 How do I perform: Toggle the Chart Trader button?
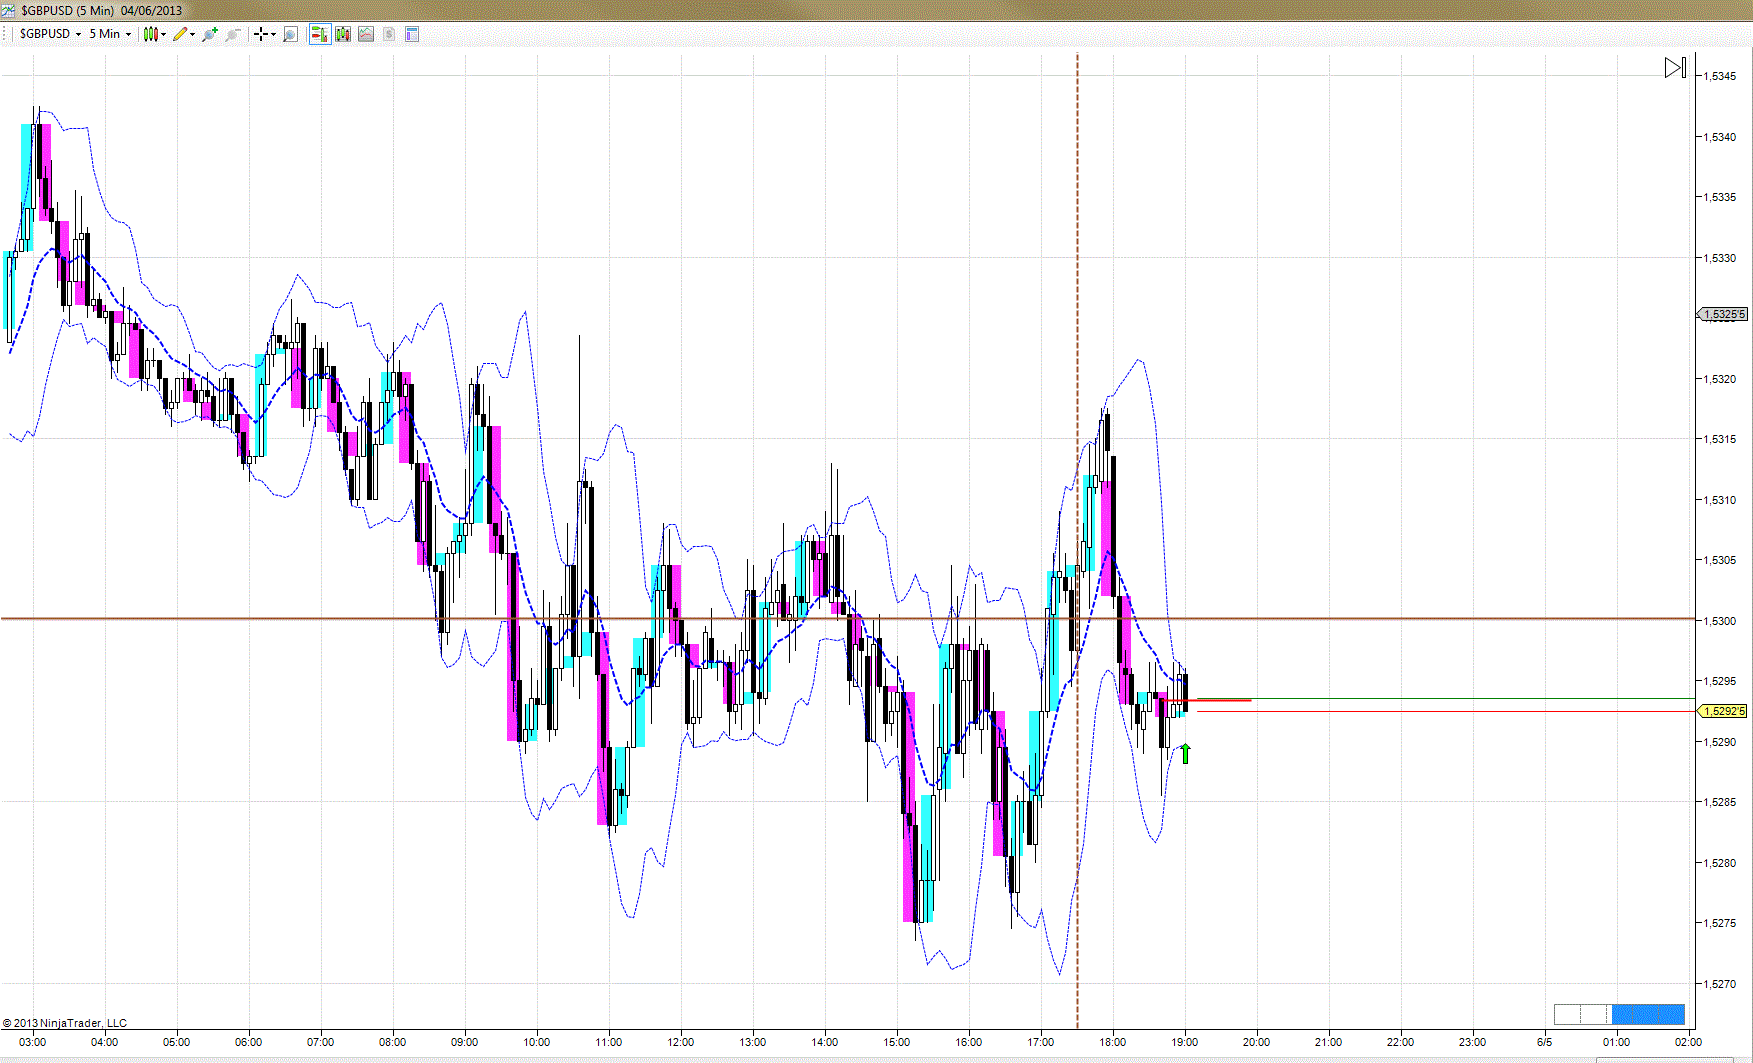click(320, 34)
